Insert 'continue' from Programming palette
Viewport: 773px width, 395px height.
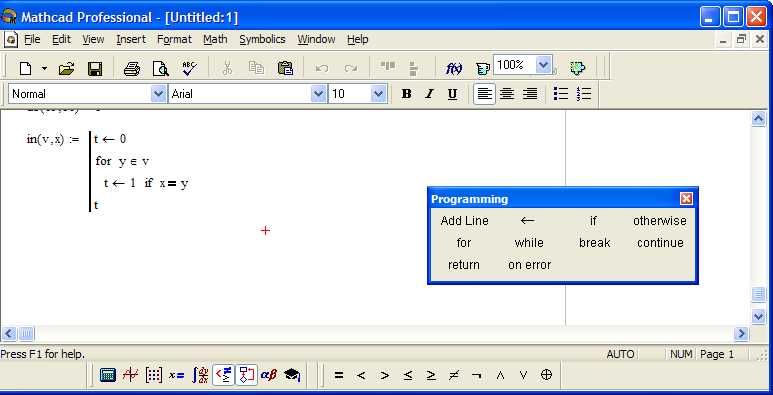coord(660,243)
